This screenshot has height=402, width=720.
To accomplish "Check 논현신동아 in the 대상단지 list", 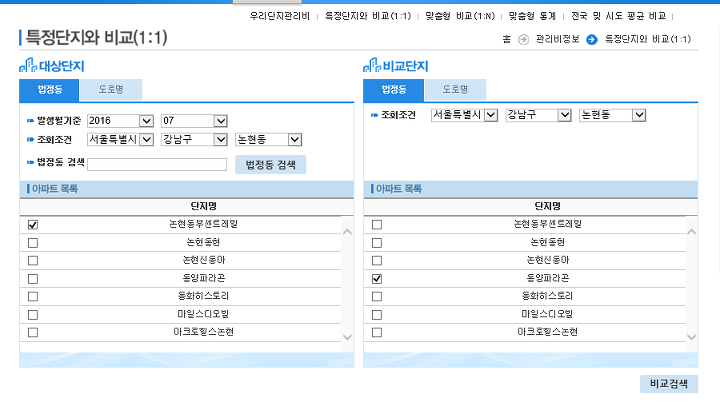I will (33, 260).
